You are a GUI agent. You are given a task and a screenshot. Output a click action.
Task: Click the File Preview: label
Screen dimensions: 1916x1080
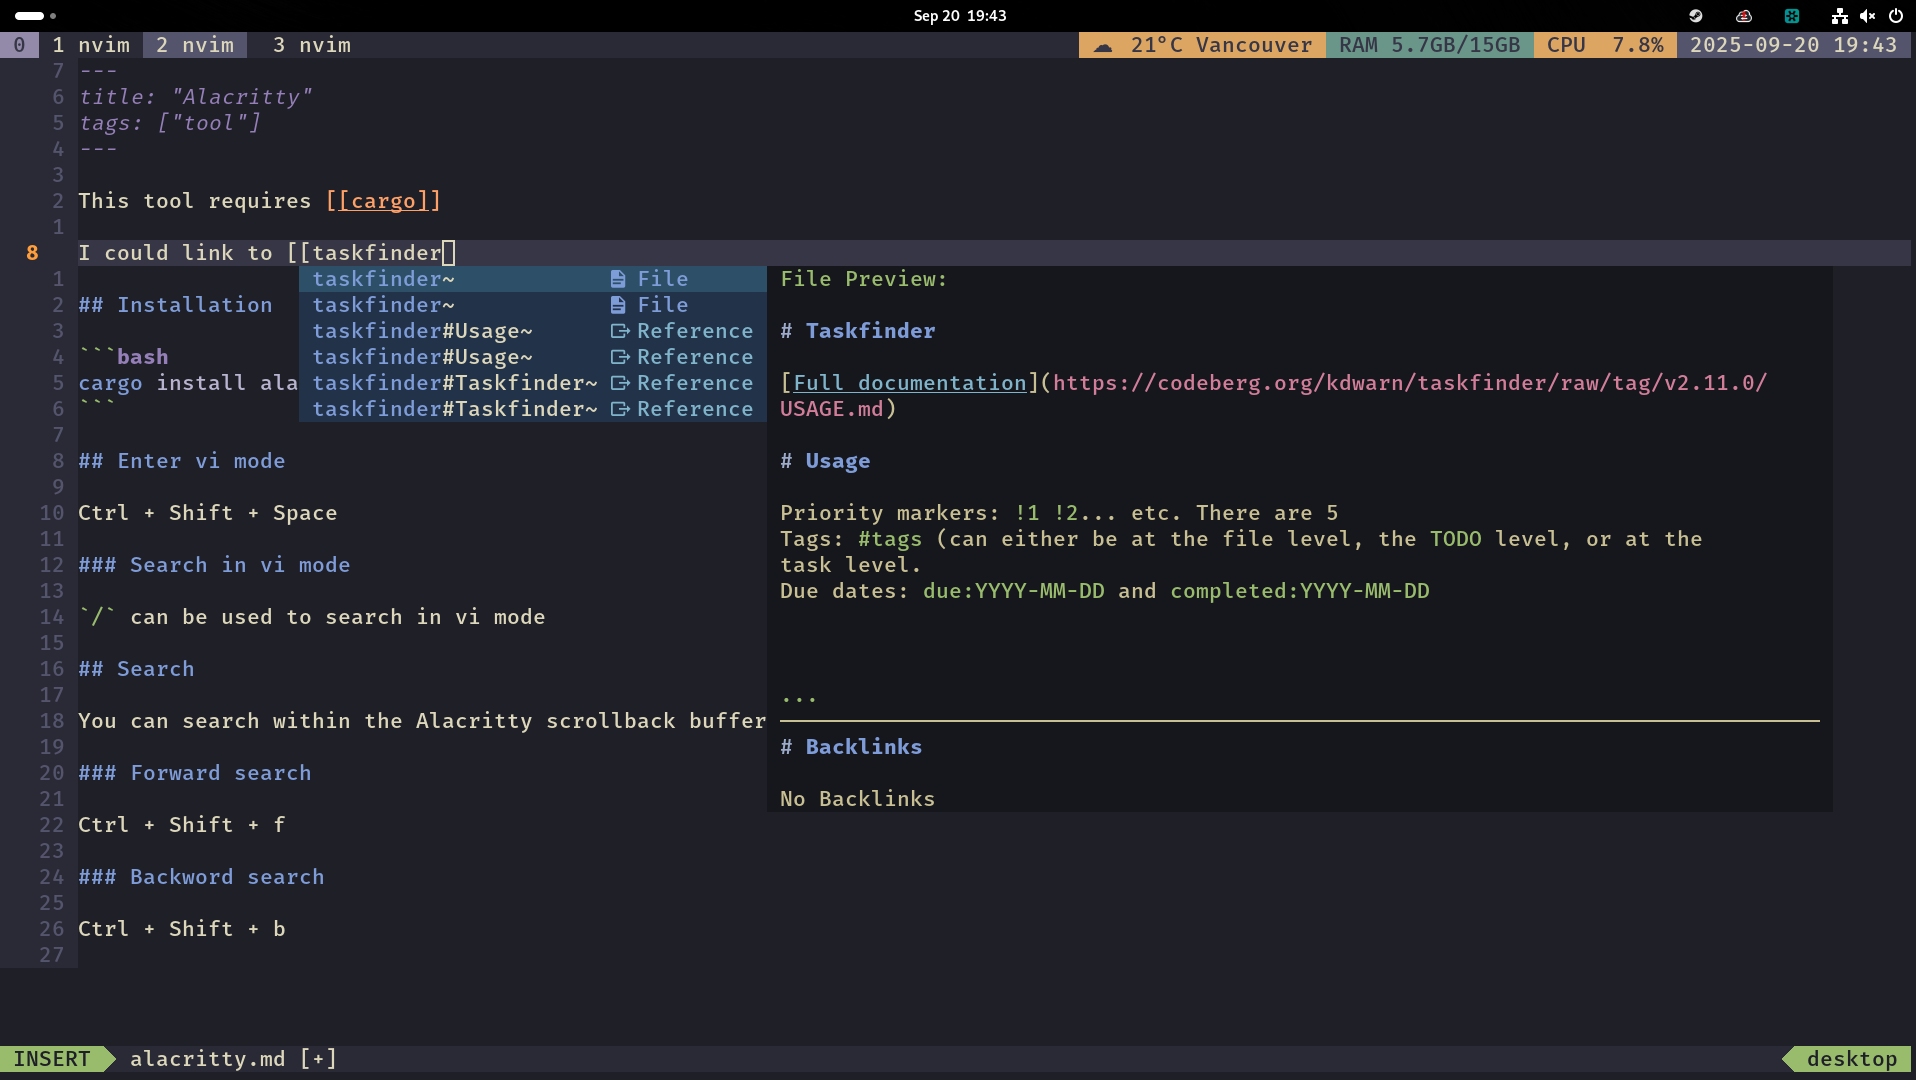[864, 279]
